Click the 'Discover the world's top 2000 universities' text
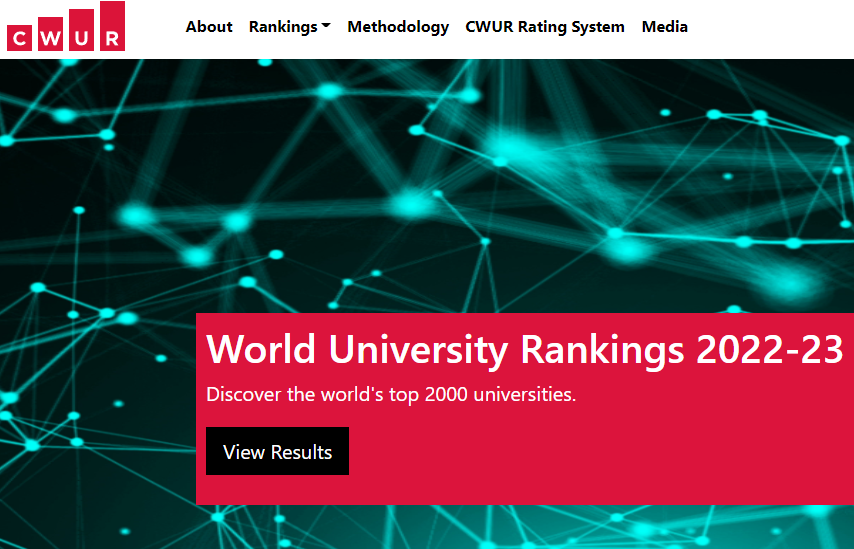This screenshot has width=854, height=549. tap(391, 394)
